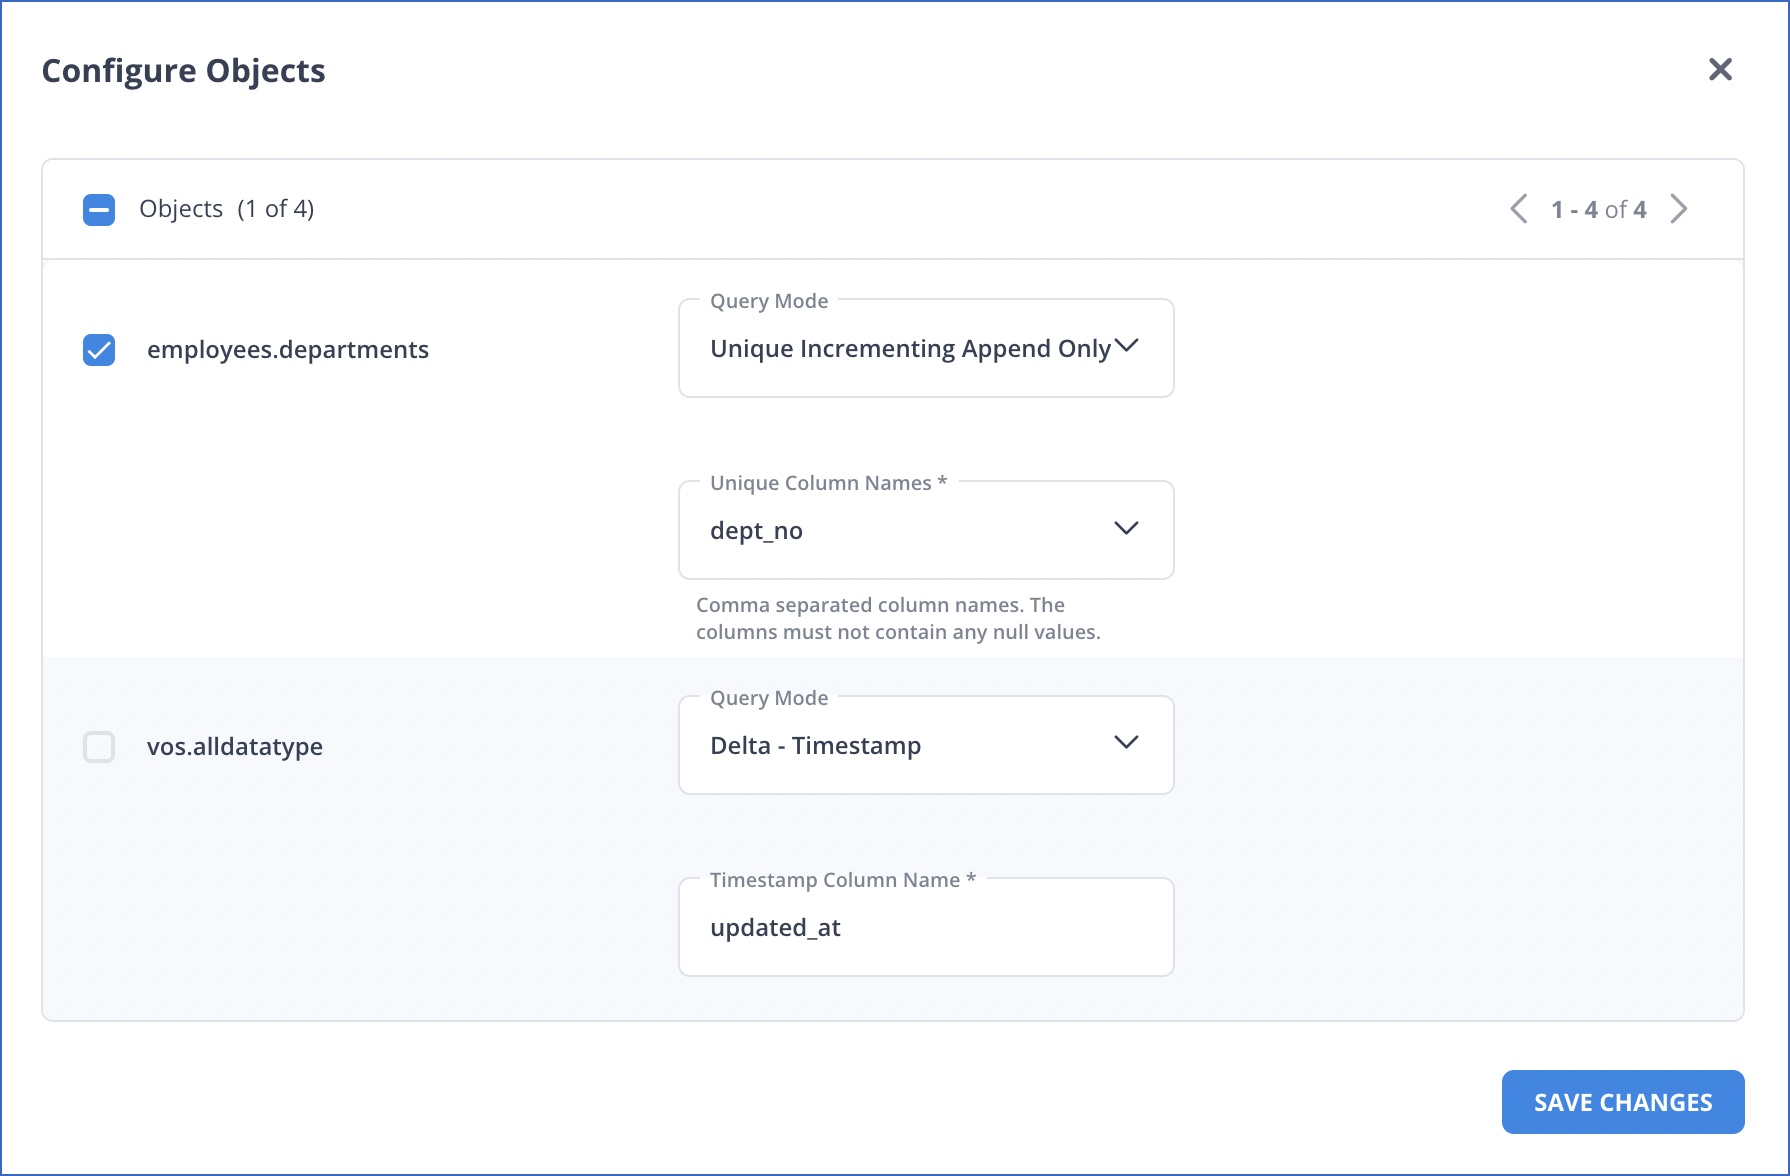
Task: Uncheck the employees.departments object
Action: pos(98,350)
